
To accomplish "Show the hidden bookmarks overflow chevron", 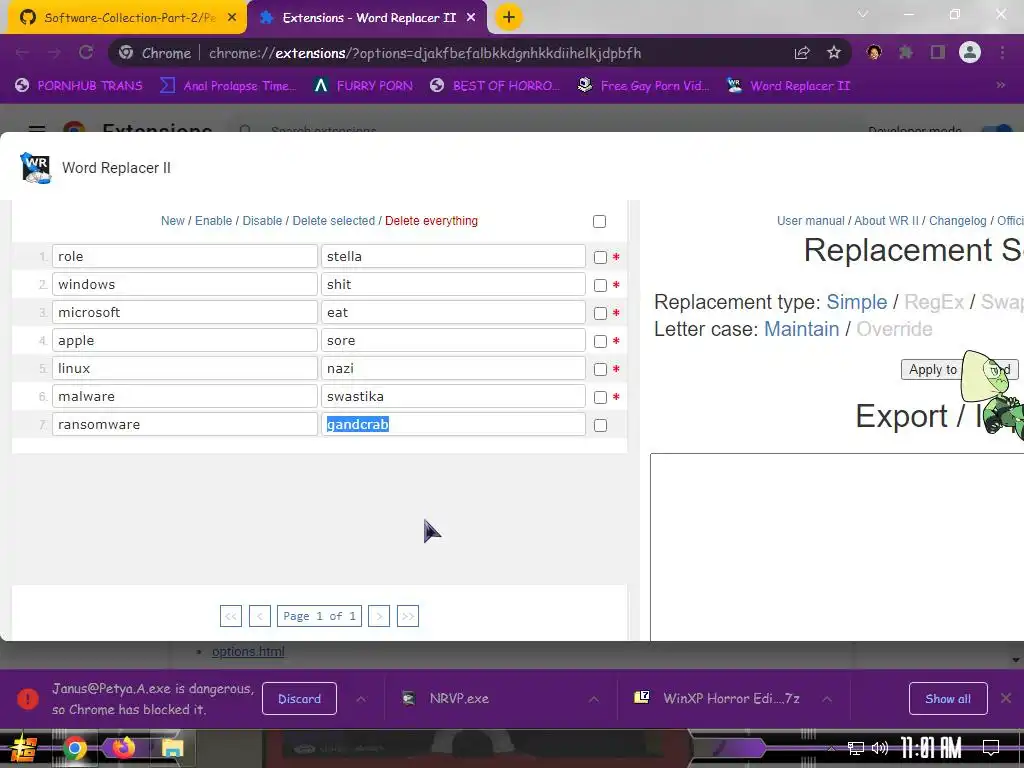I will click(1000, 86).
